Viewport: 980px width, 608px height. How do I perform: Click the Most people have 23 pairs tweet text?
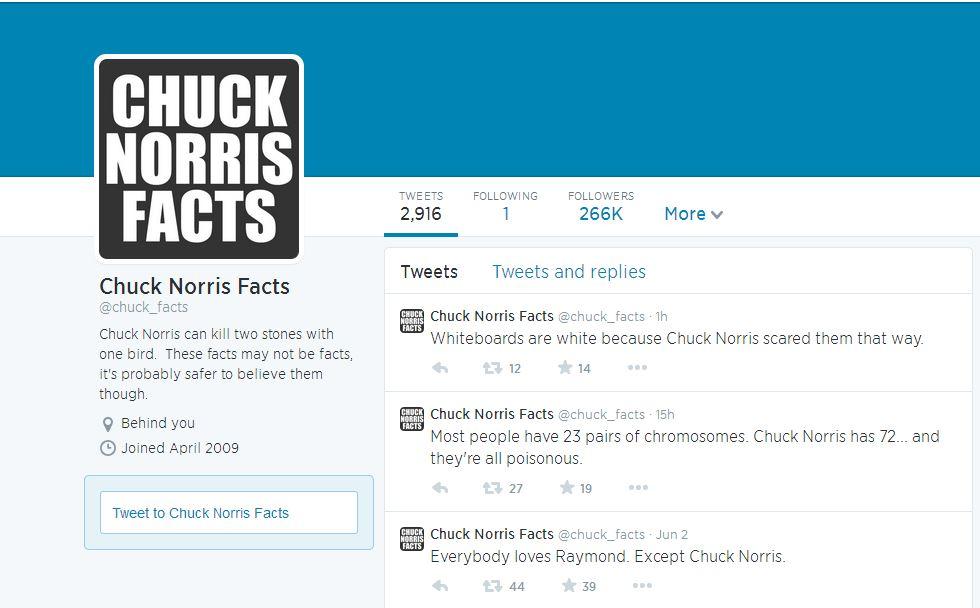point(685,447)
